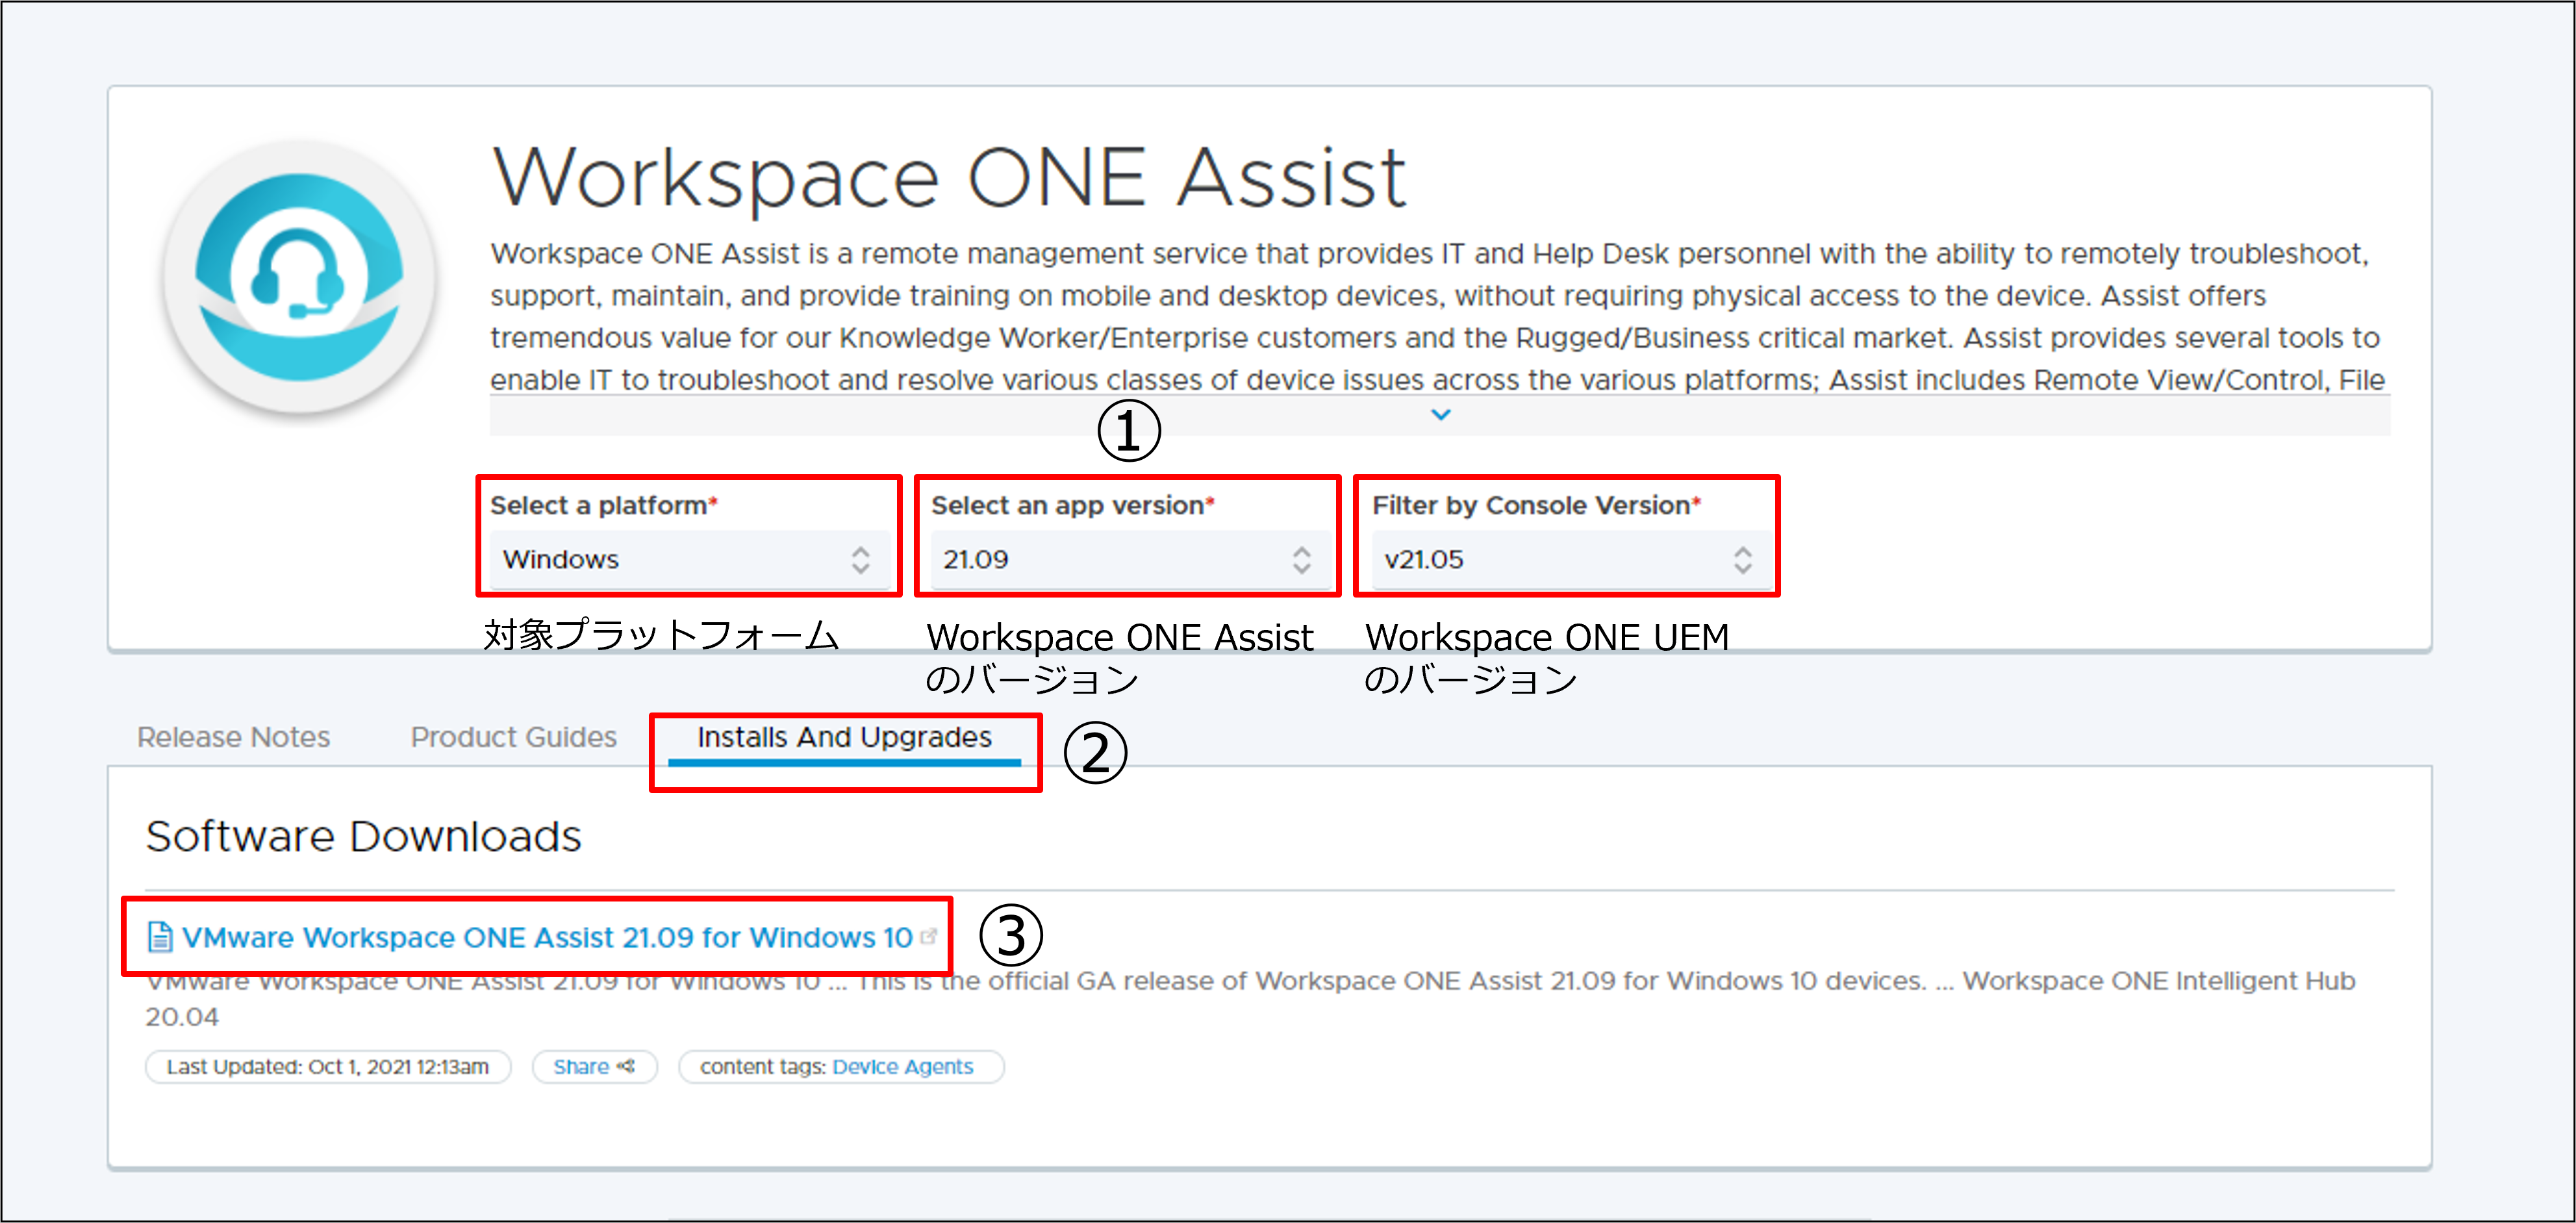Click the document icon beside the download link

coord(159,937)
